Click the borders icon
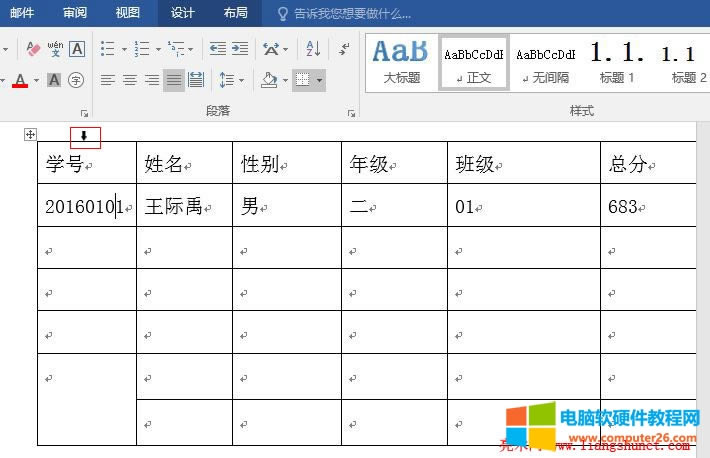Screen dimensions: 710x458 pos(302,81)
